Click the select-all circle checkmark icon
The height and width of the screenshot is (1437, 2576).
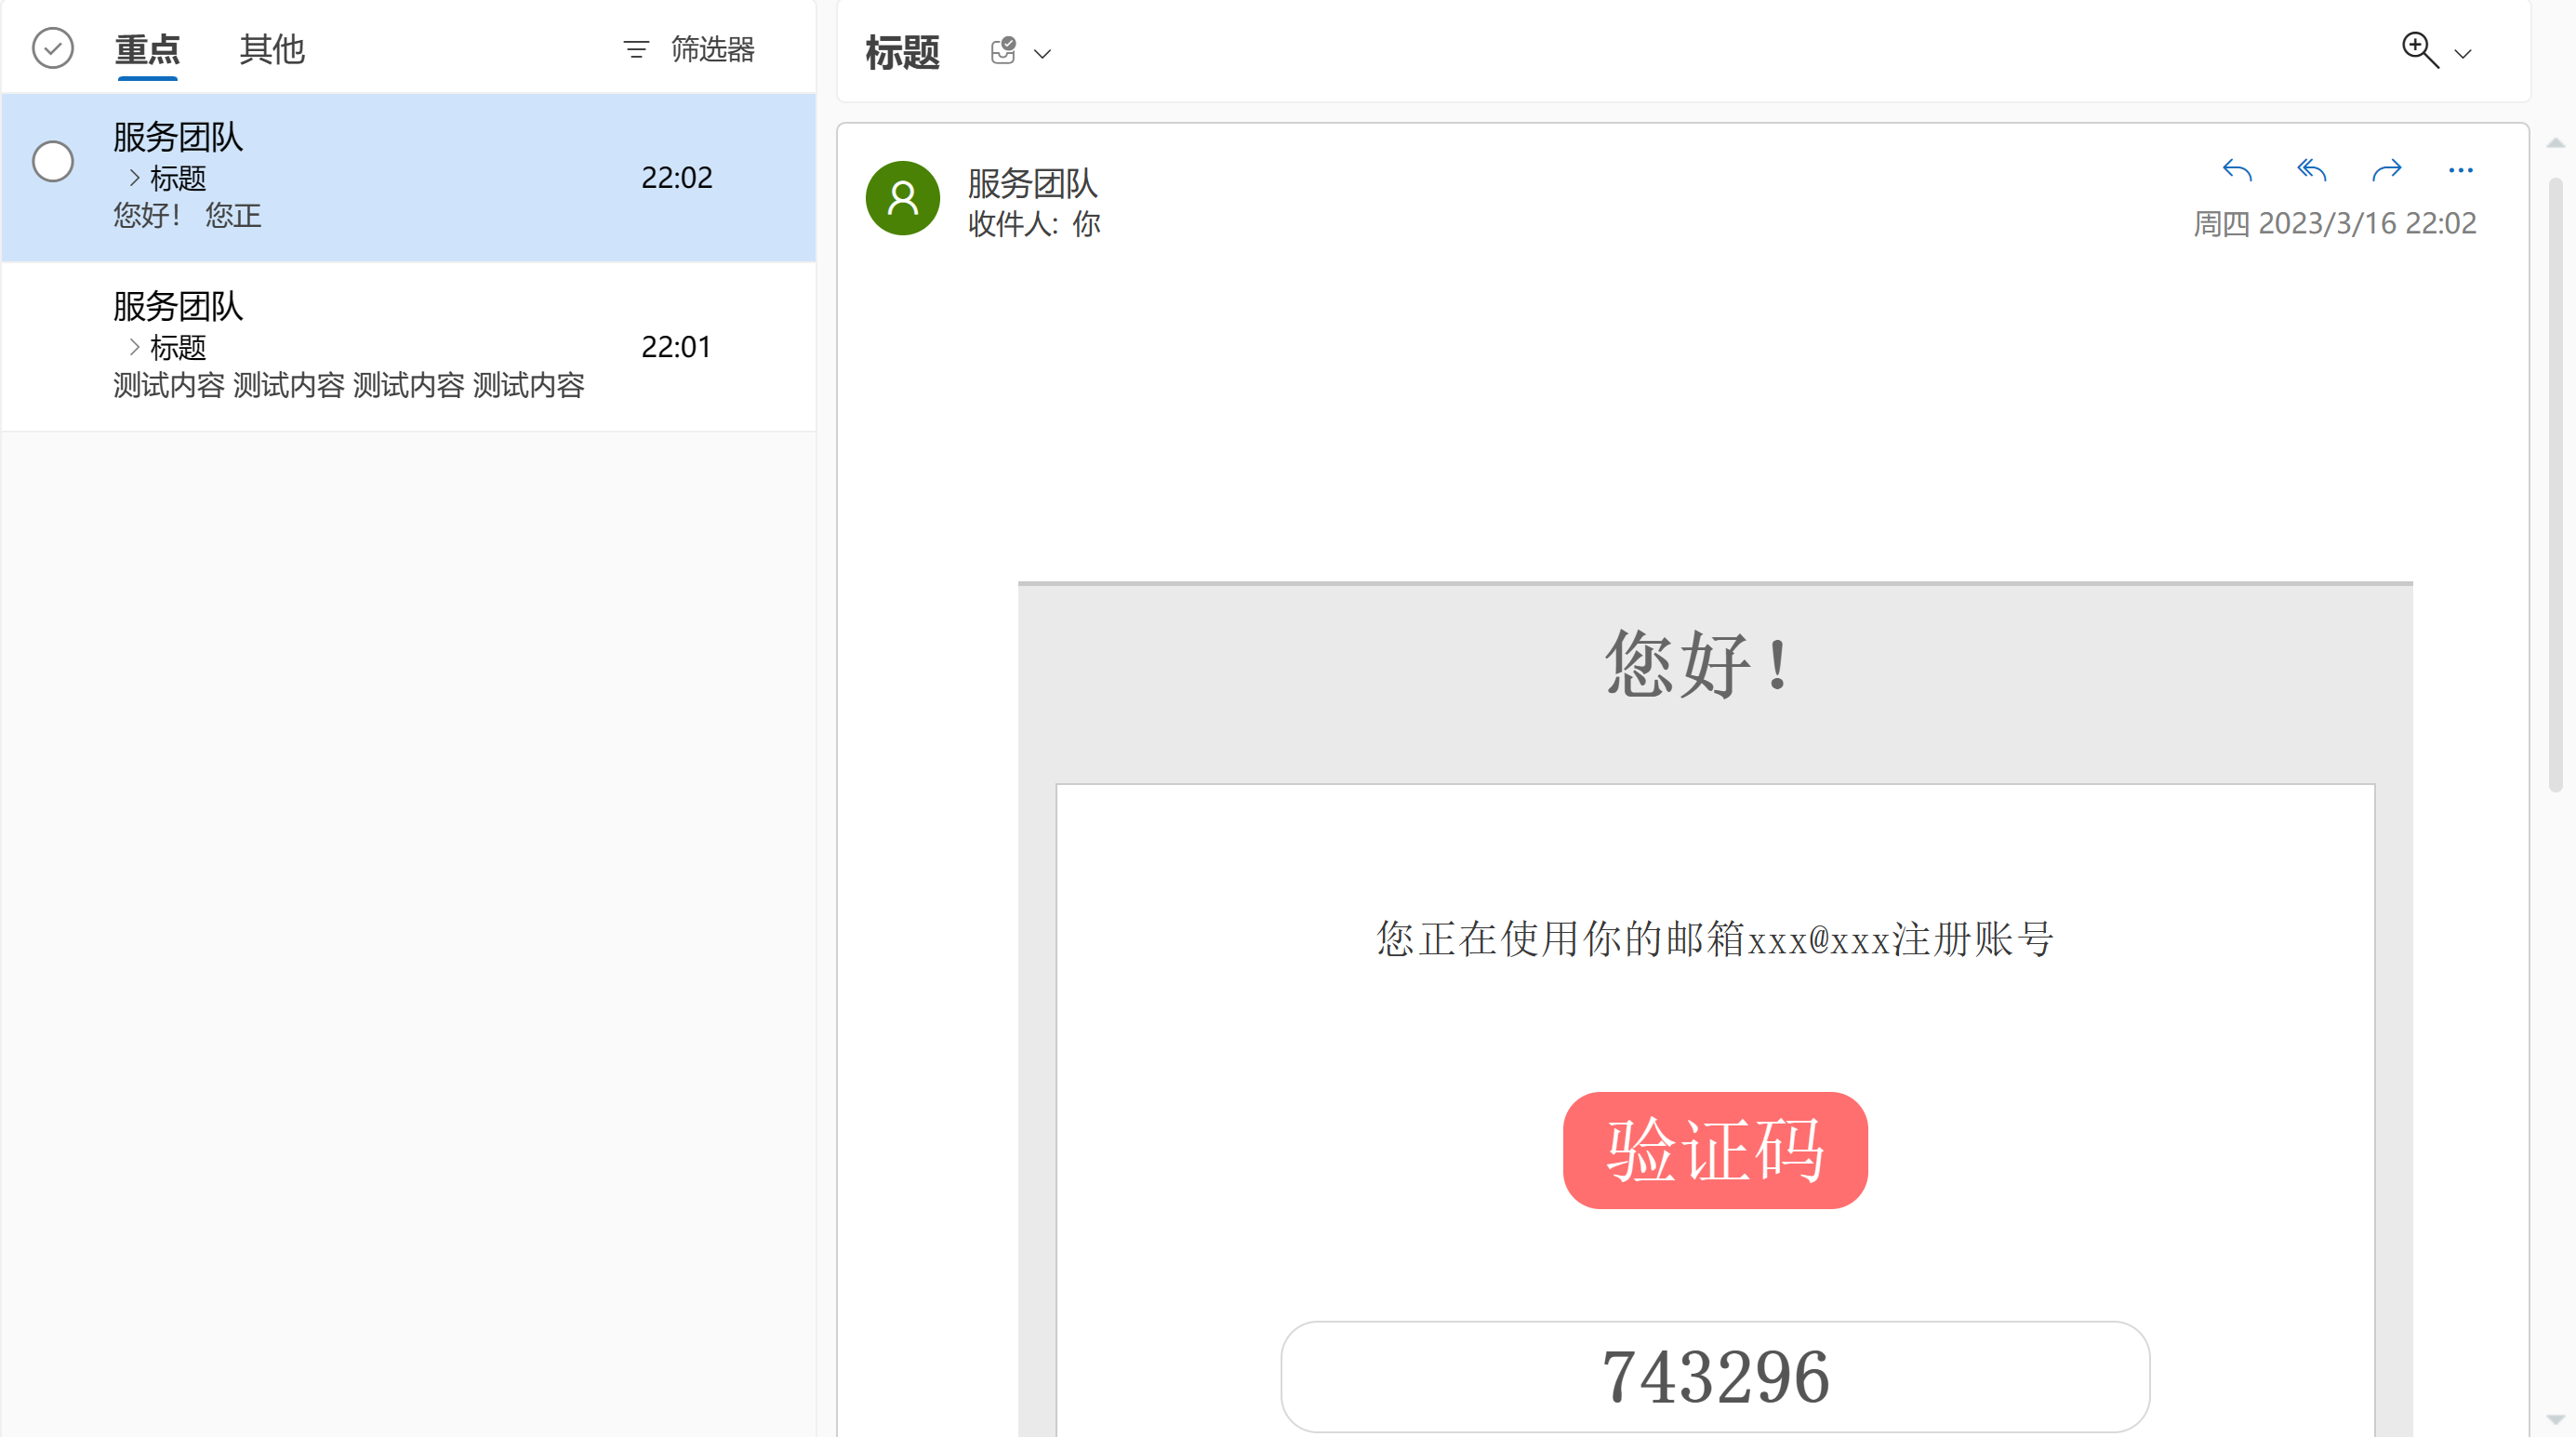pyautogui.click(x=53, y=48)
